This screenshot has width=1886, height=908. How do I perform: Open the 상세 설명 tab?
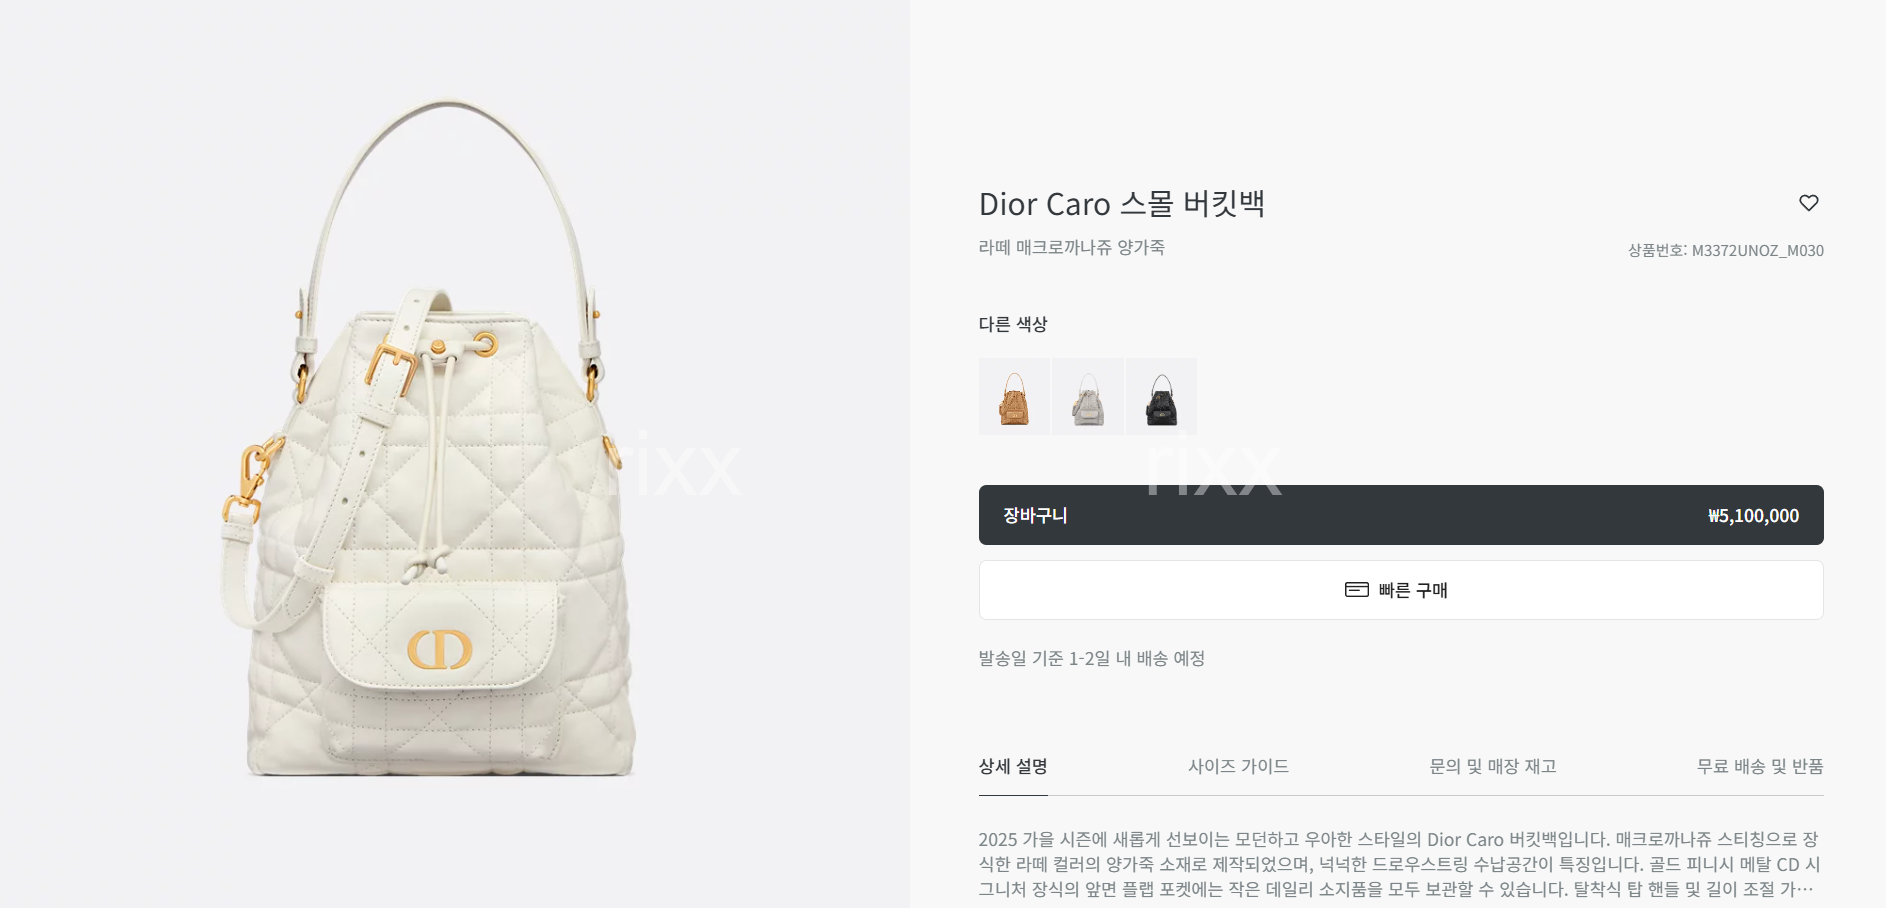coord(1013,767)
